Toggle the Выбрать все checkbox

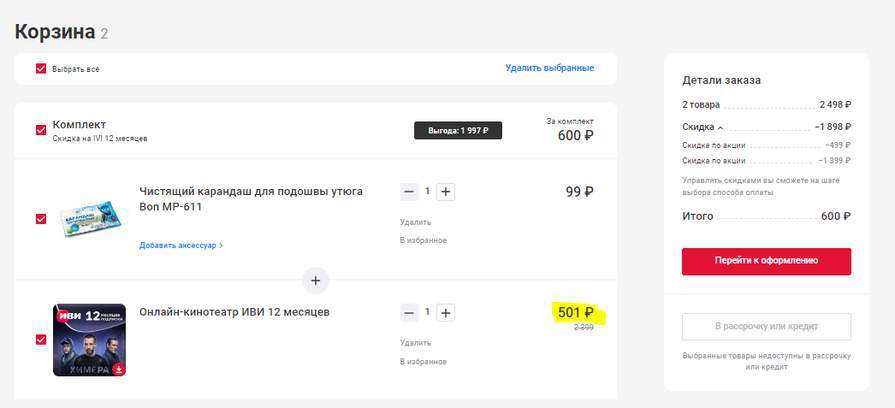[x=41, y=69]
